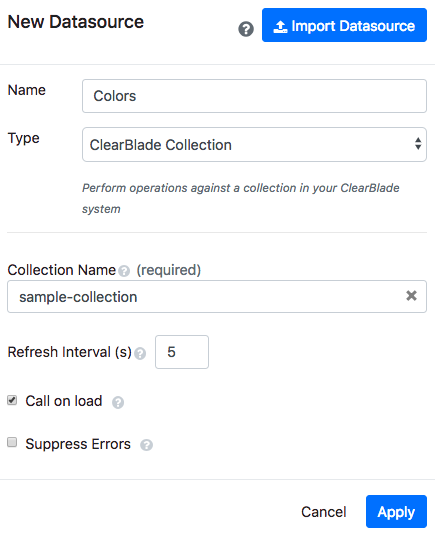Open the Collection Name help tooltip icon
Screen dimensions: 435x536
[124, 271]
